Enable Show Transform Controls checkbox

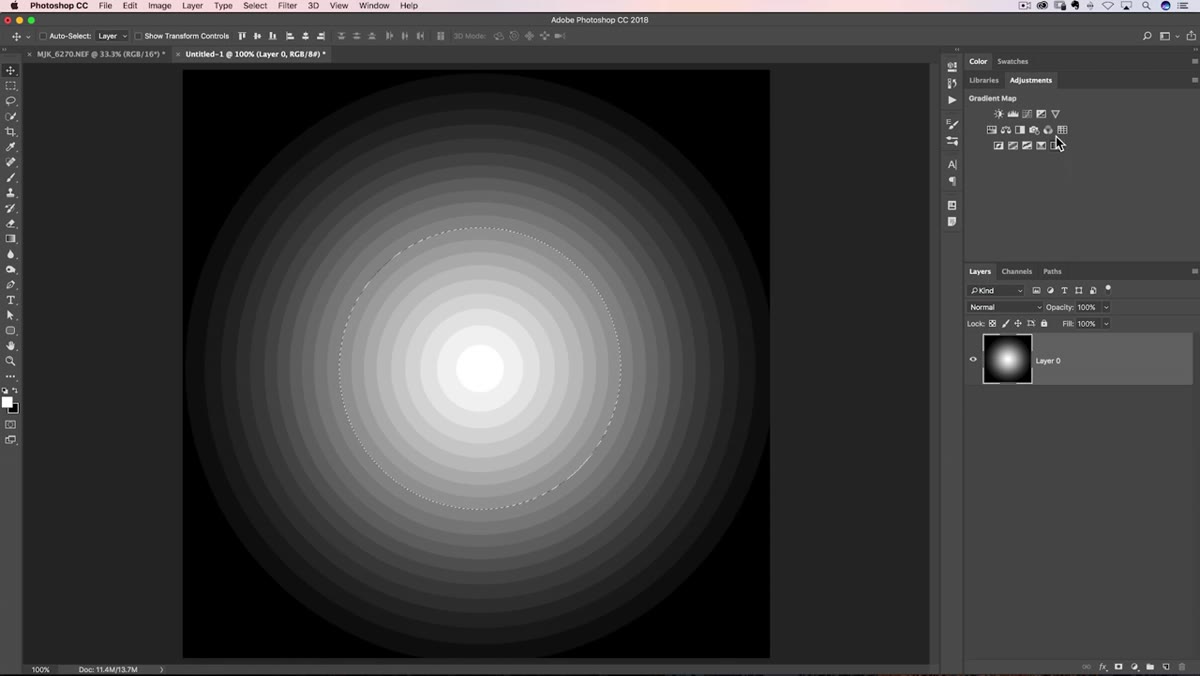click(x=138, y=36)
